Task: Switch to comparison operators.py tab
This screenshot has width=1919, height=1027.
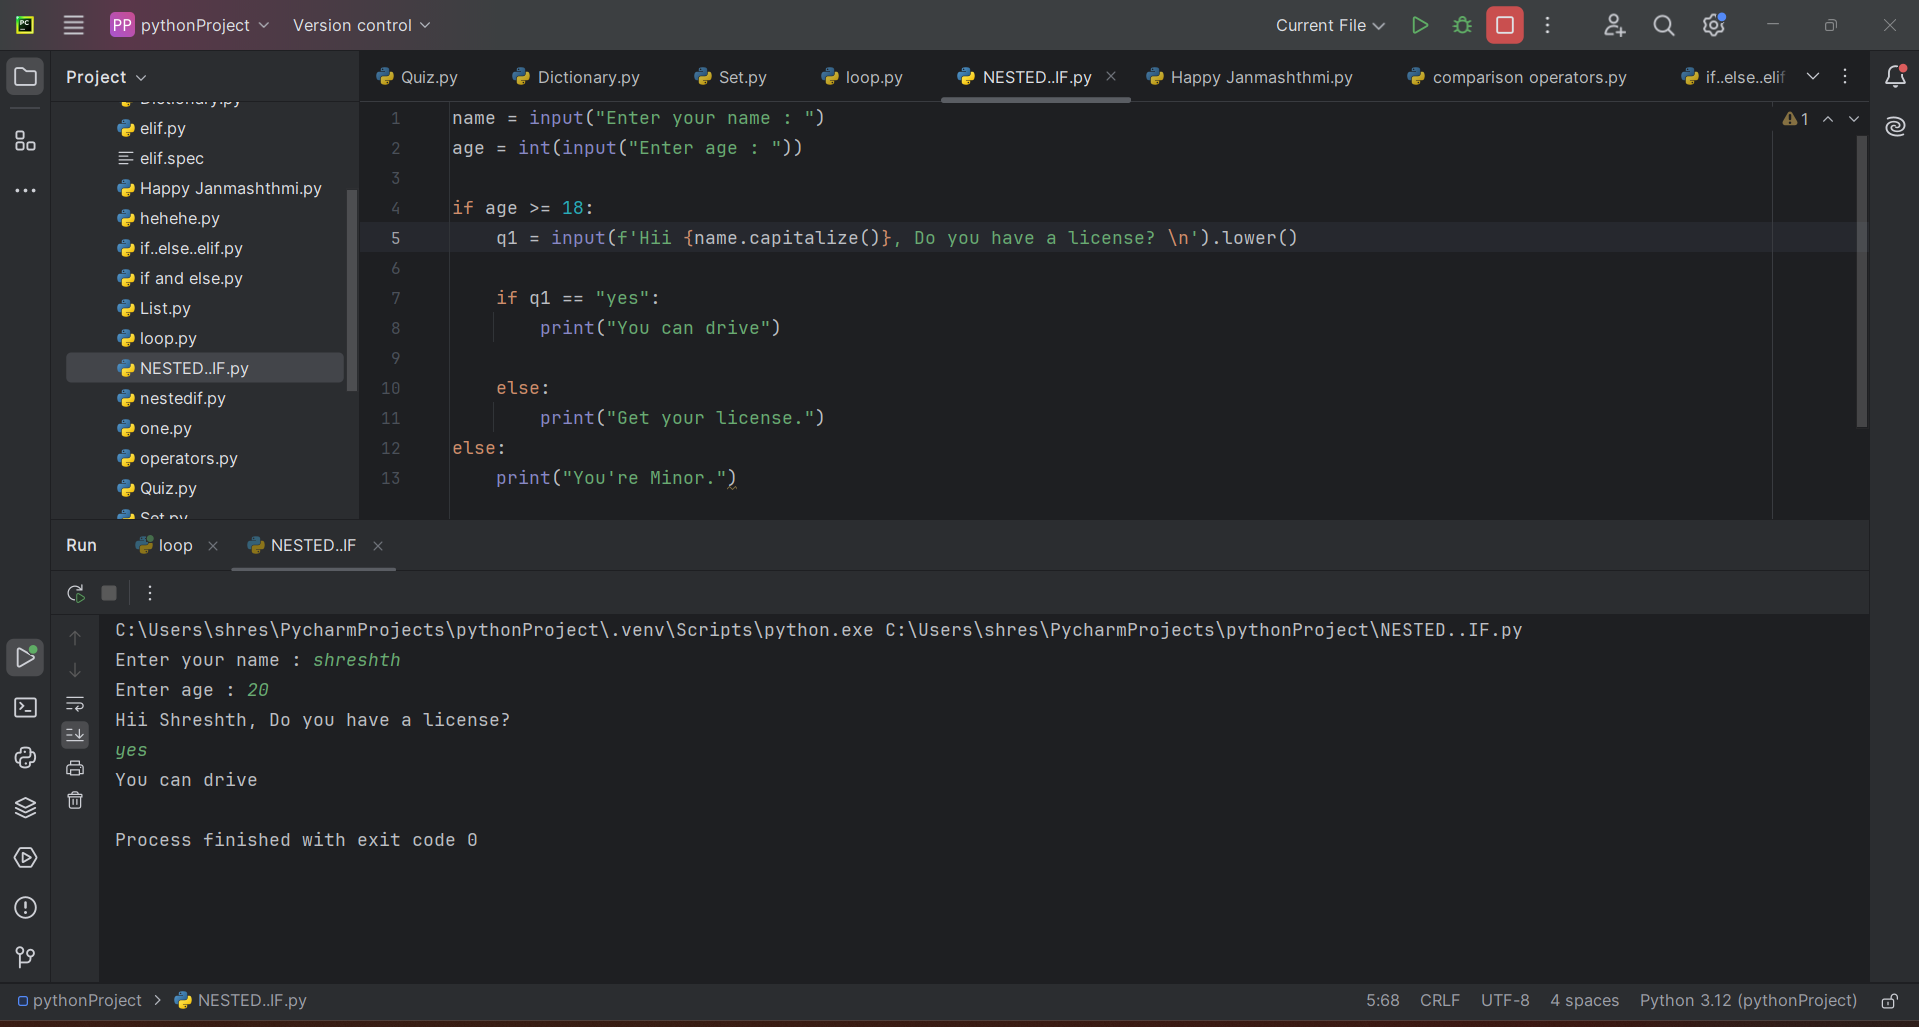Action: pos(1517,77)
